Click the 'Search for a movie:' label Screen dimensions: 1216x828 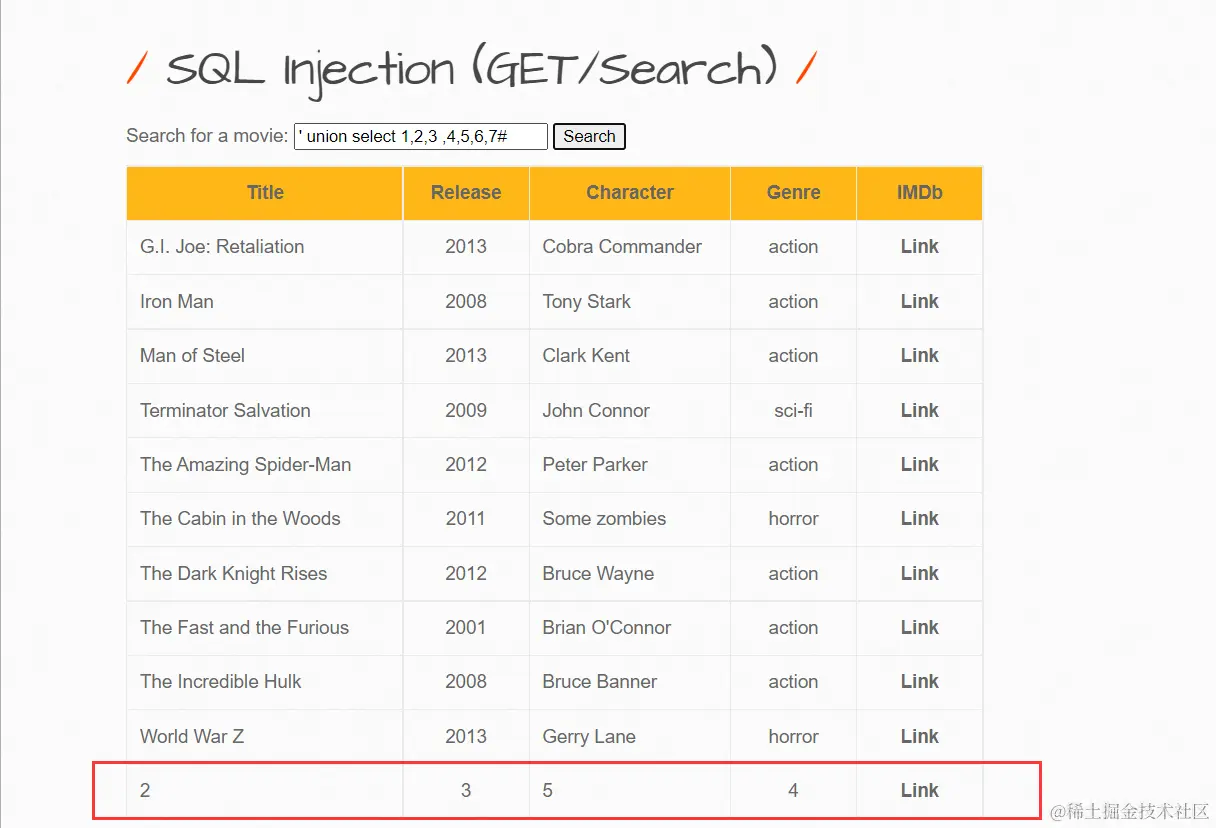click(207, 136)
